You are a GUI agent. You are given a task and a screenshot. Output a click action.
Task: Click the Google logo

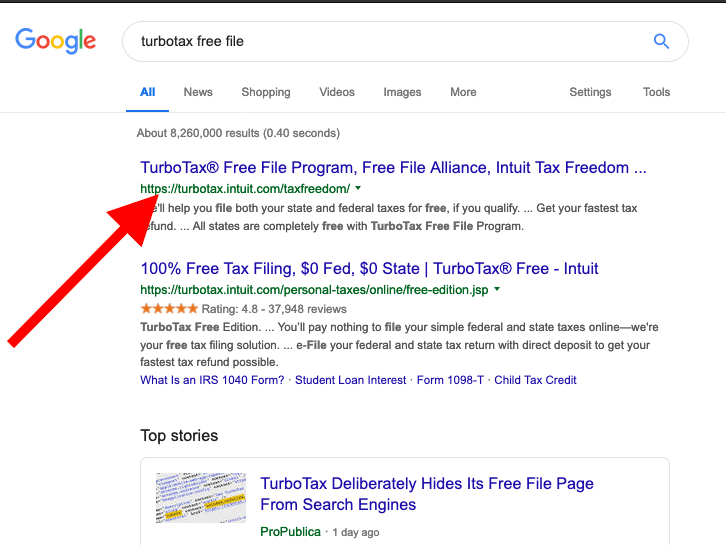[x=56, y=41]
